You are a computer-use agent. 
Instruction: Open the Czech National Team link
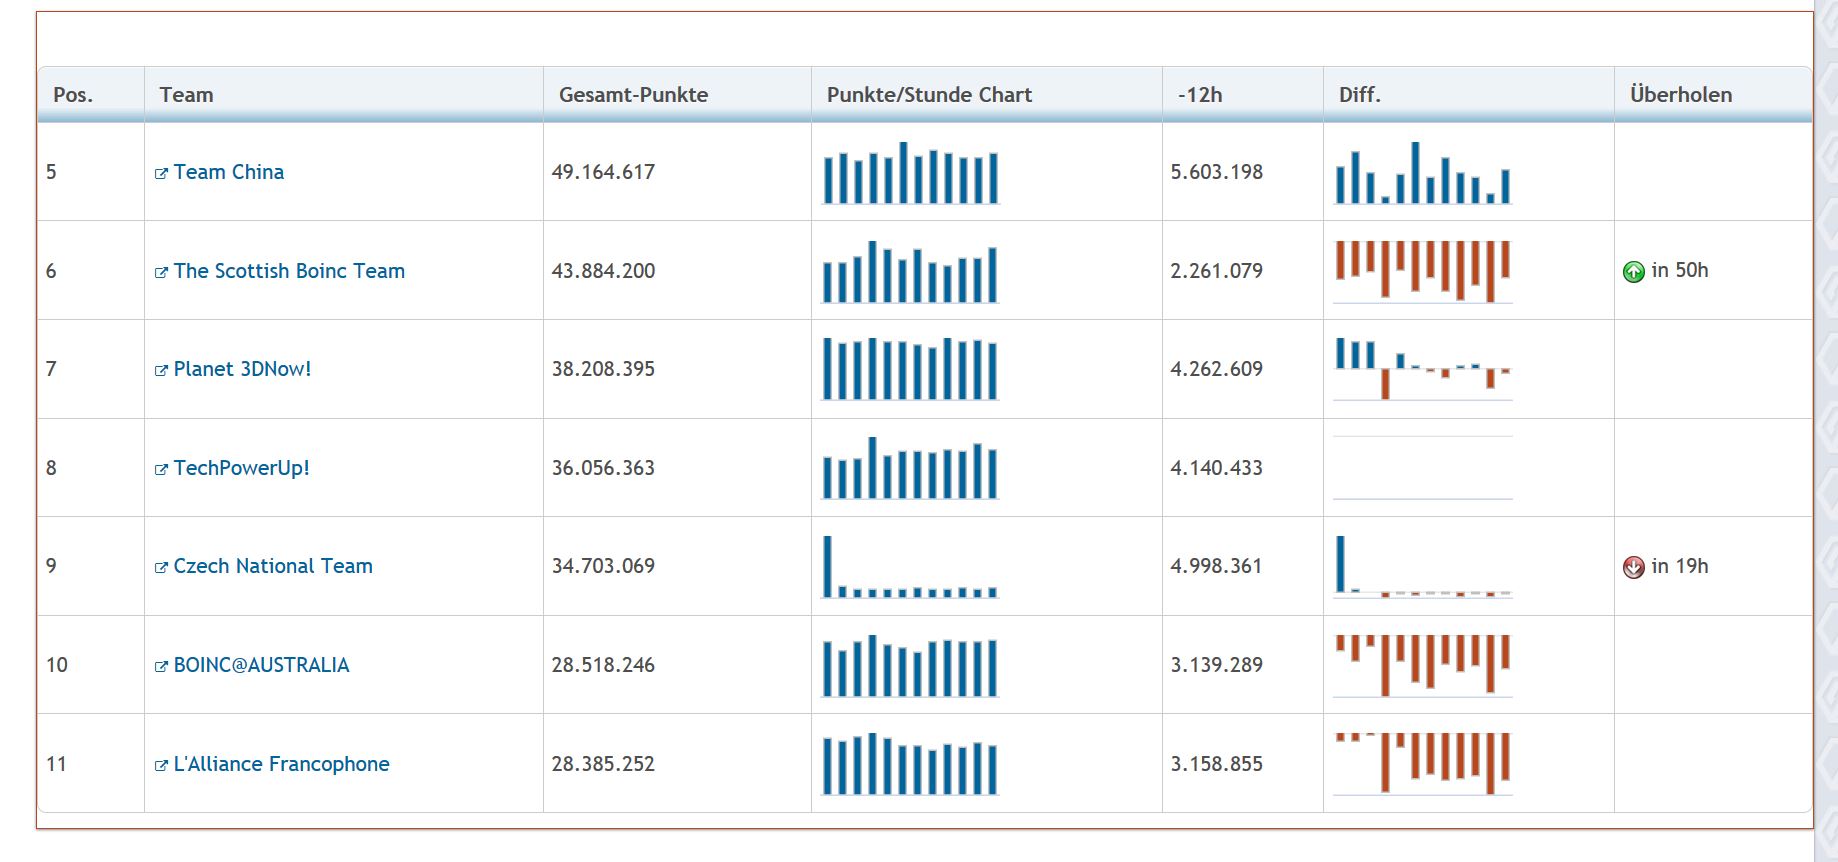tap(273, 566)
